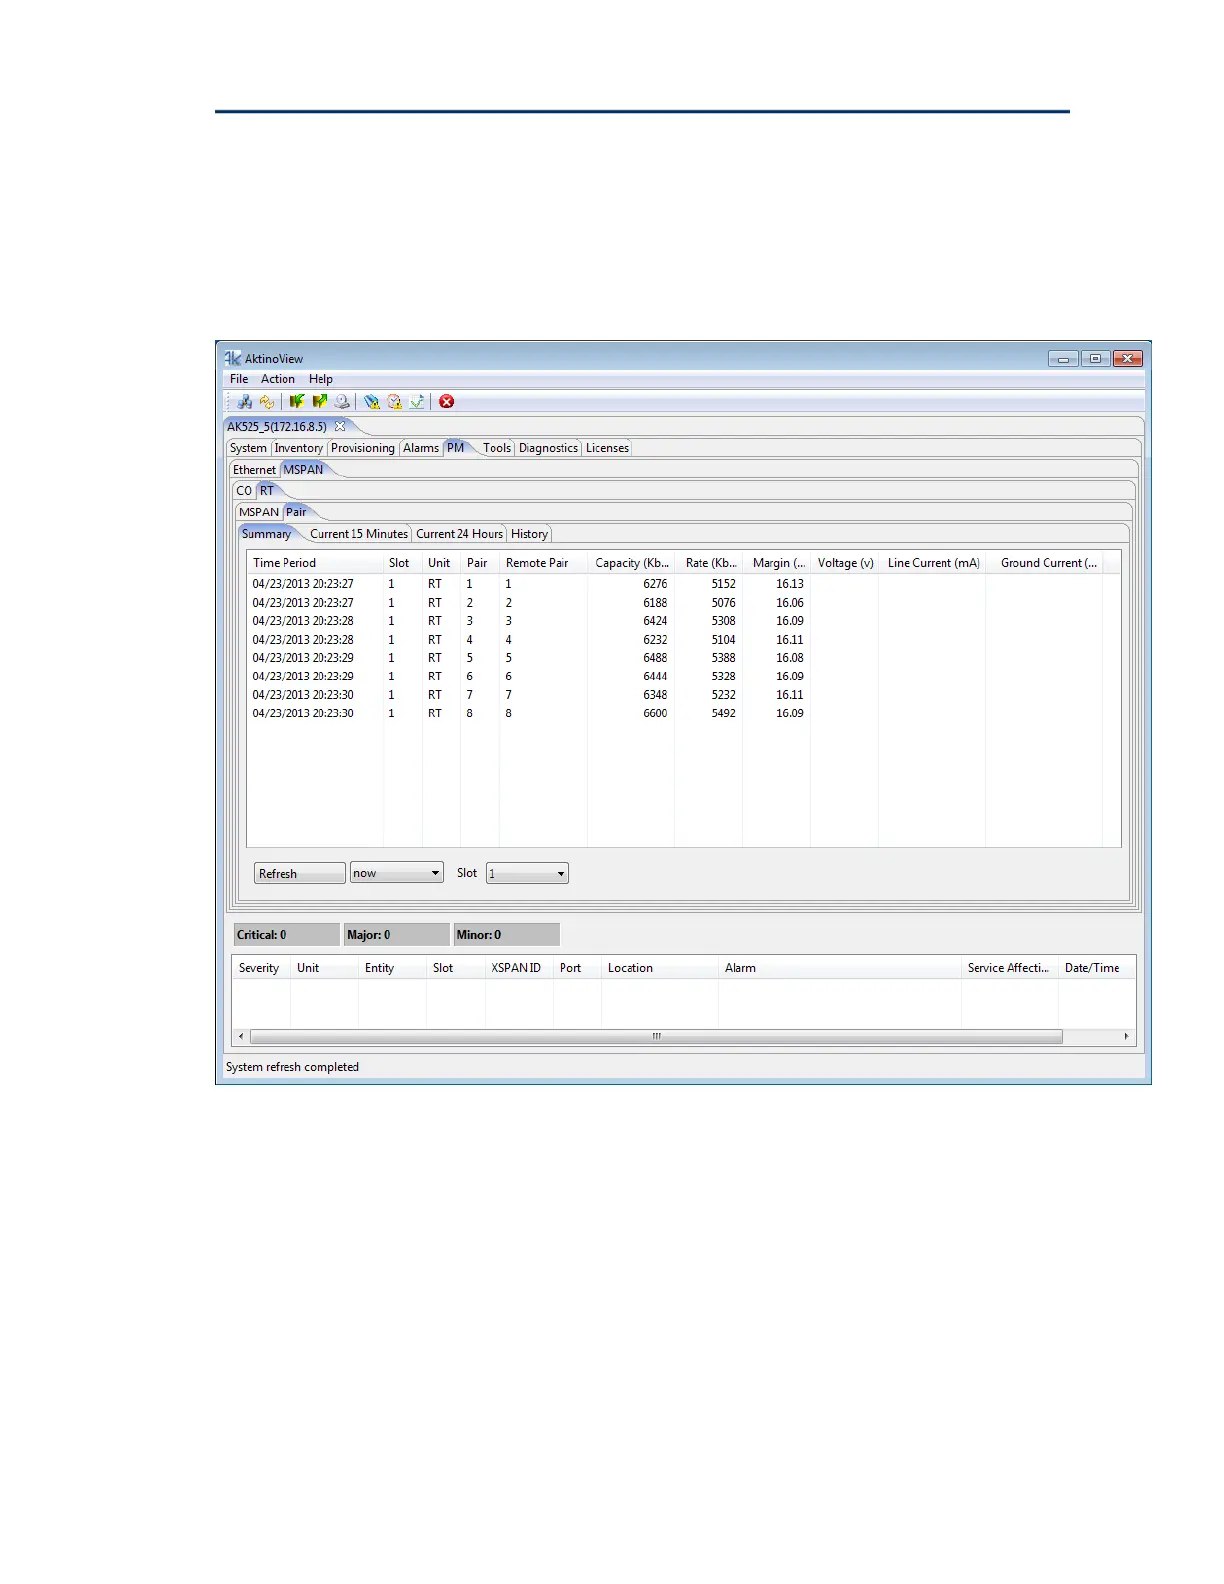Select the RT tab

[267, 490]
